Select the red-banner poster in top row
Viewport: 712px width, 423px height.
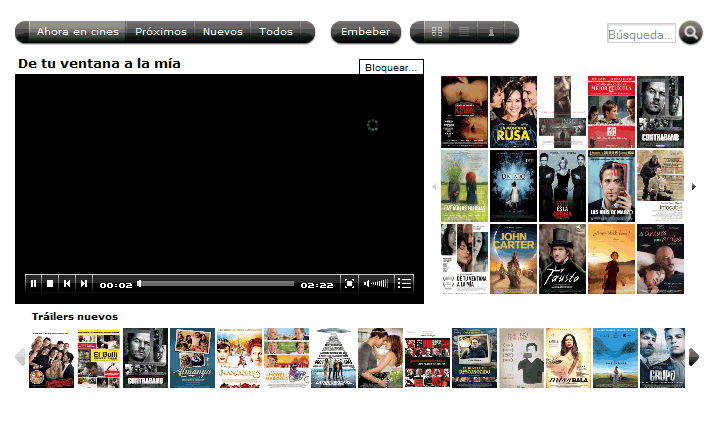(611, 112)
